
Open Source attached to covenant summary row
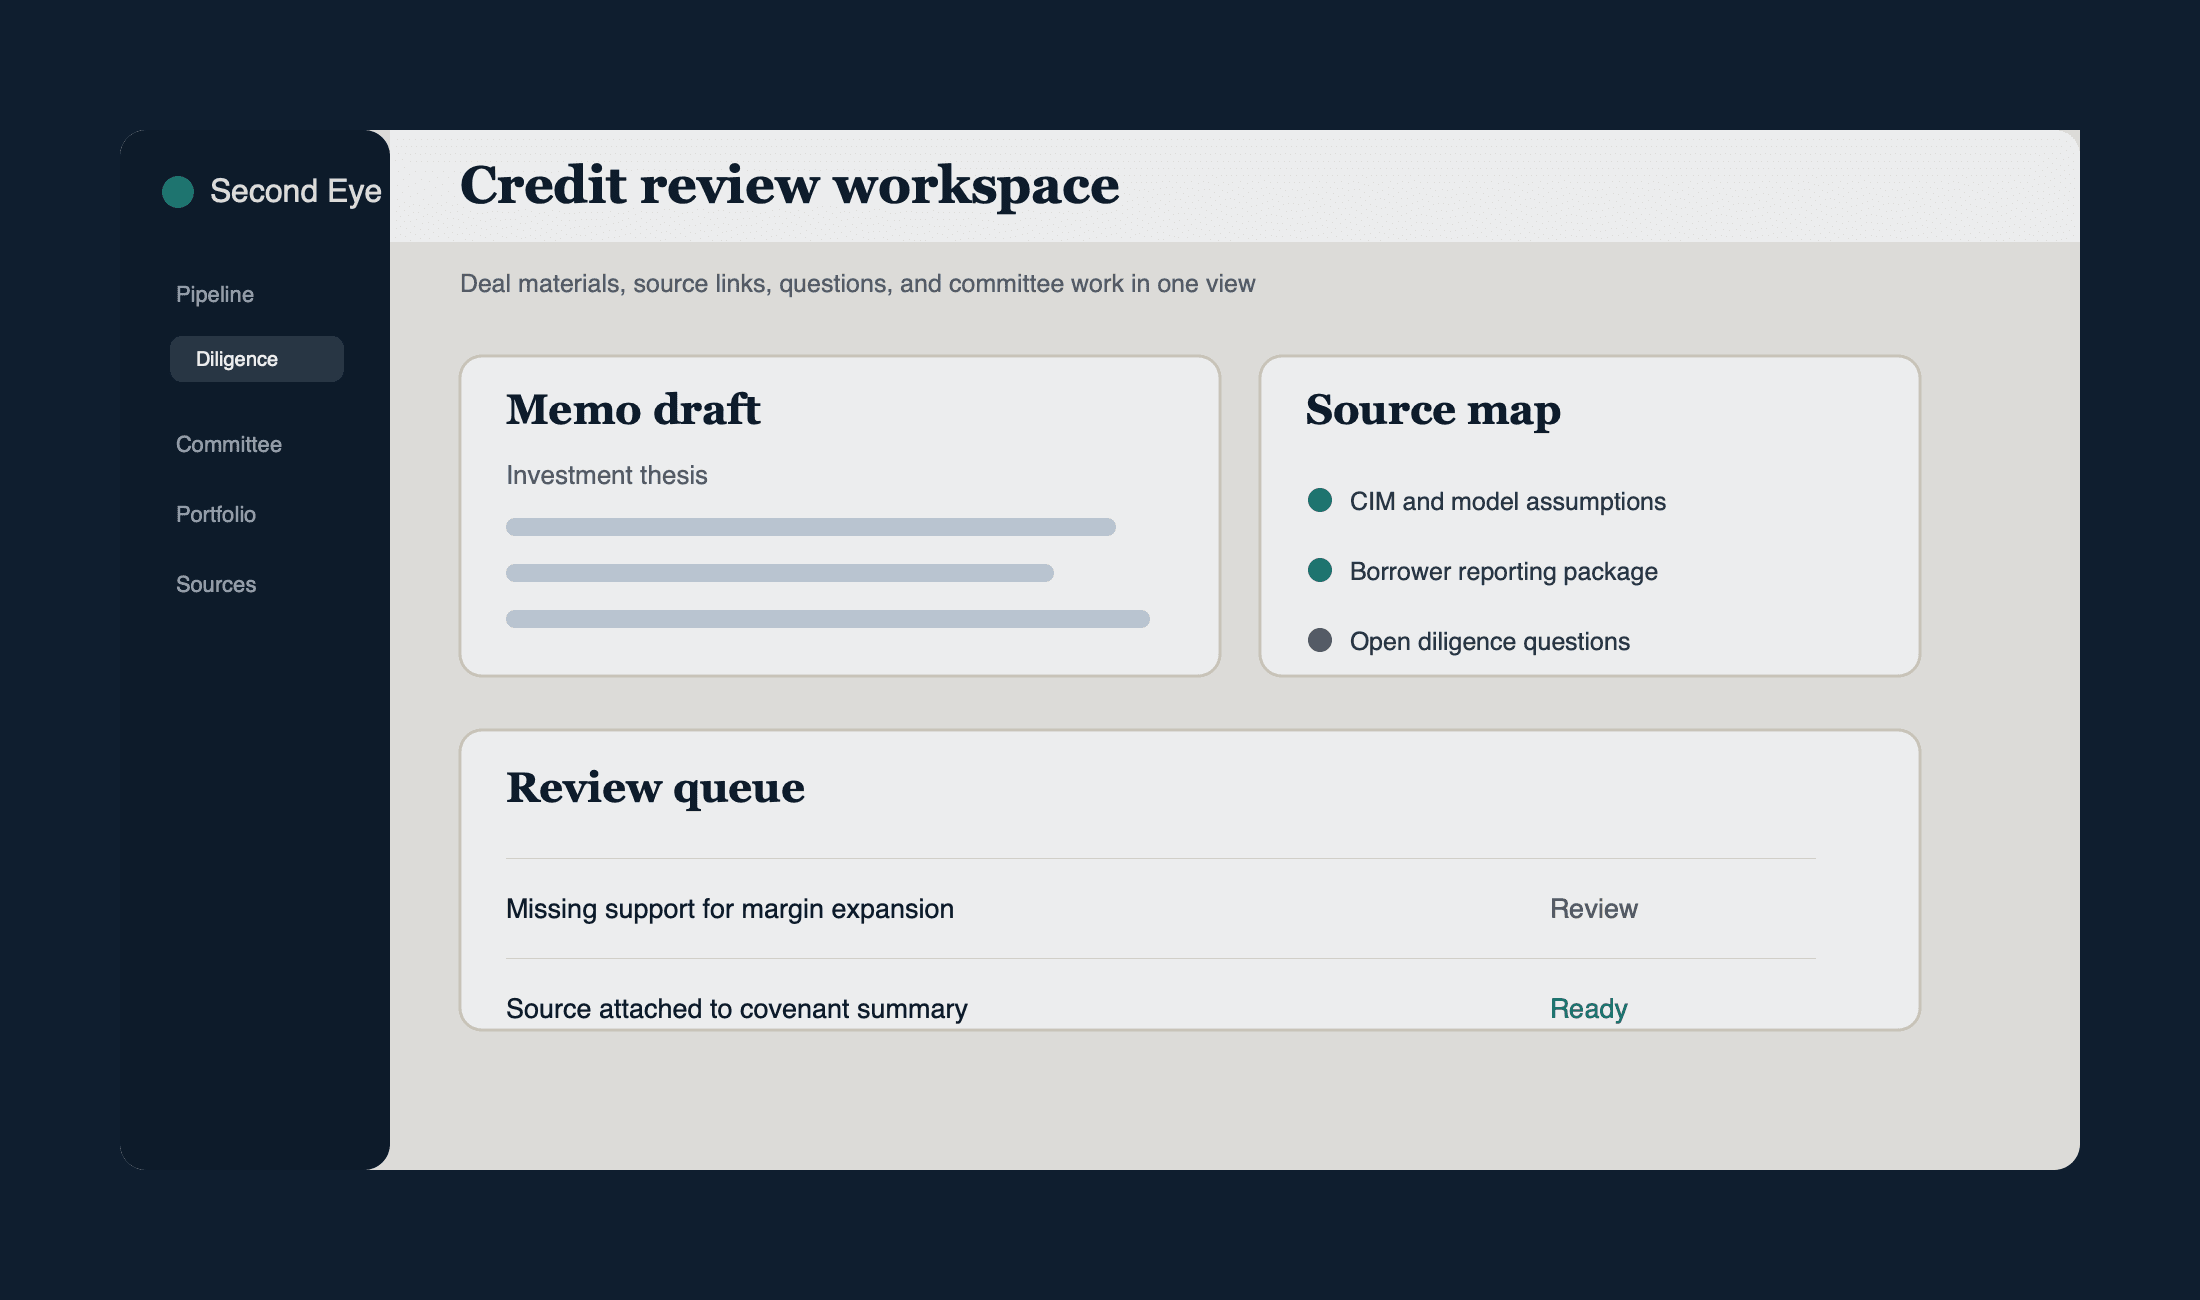click(x=736, y=1008)
